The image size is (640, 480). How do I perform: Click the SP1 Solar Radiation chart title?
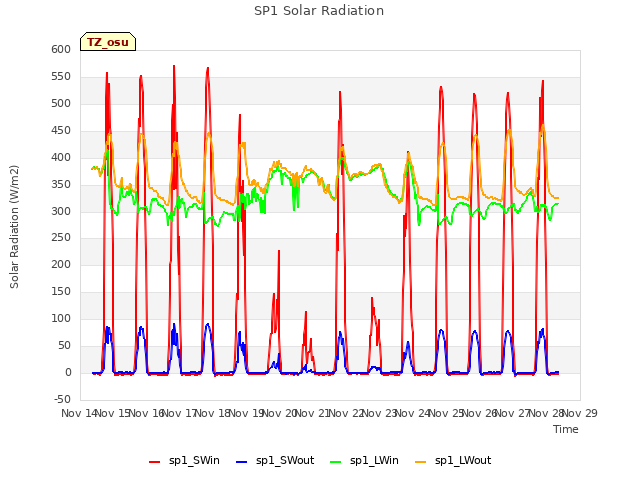pyautogui.click(x=319, y=11)
